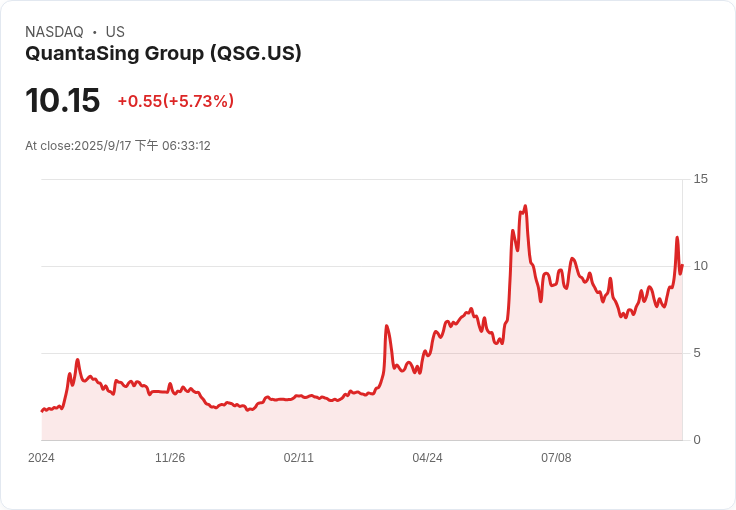736x510 pixels.
Task: Click the 02/11 x-axis date label
Action: click(x=299, y=458)
